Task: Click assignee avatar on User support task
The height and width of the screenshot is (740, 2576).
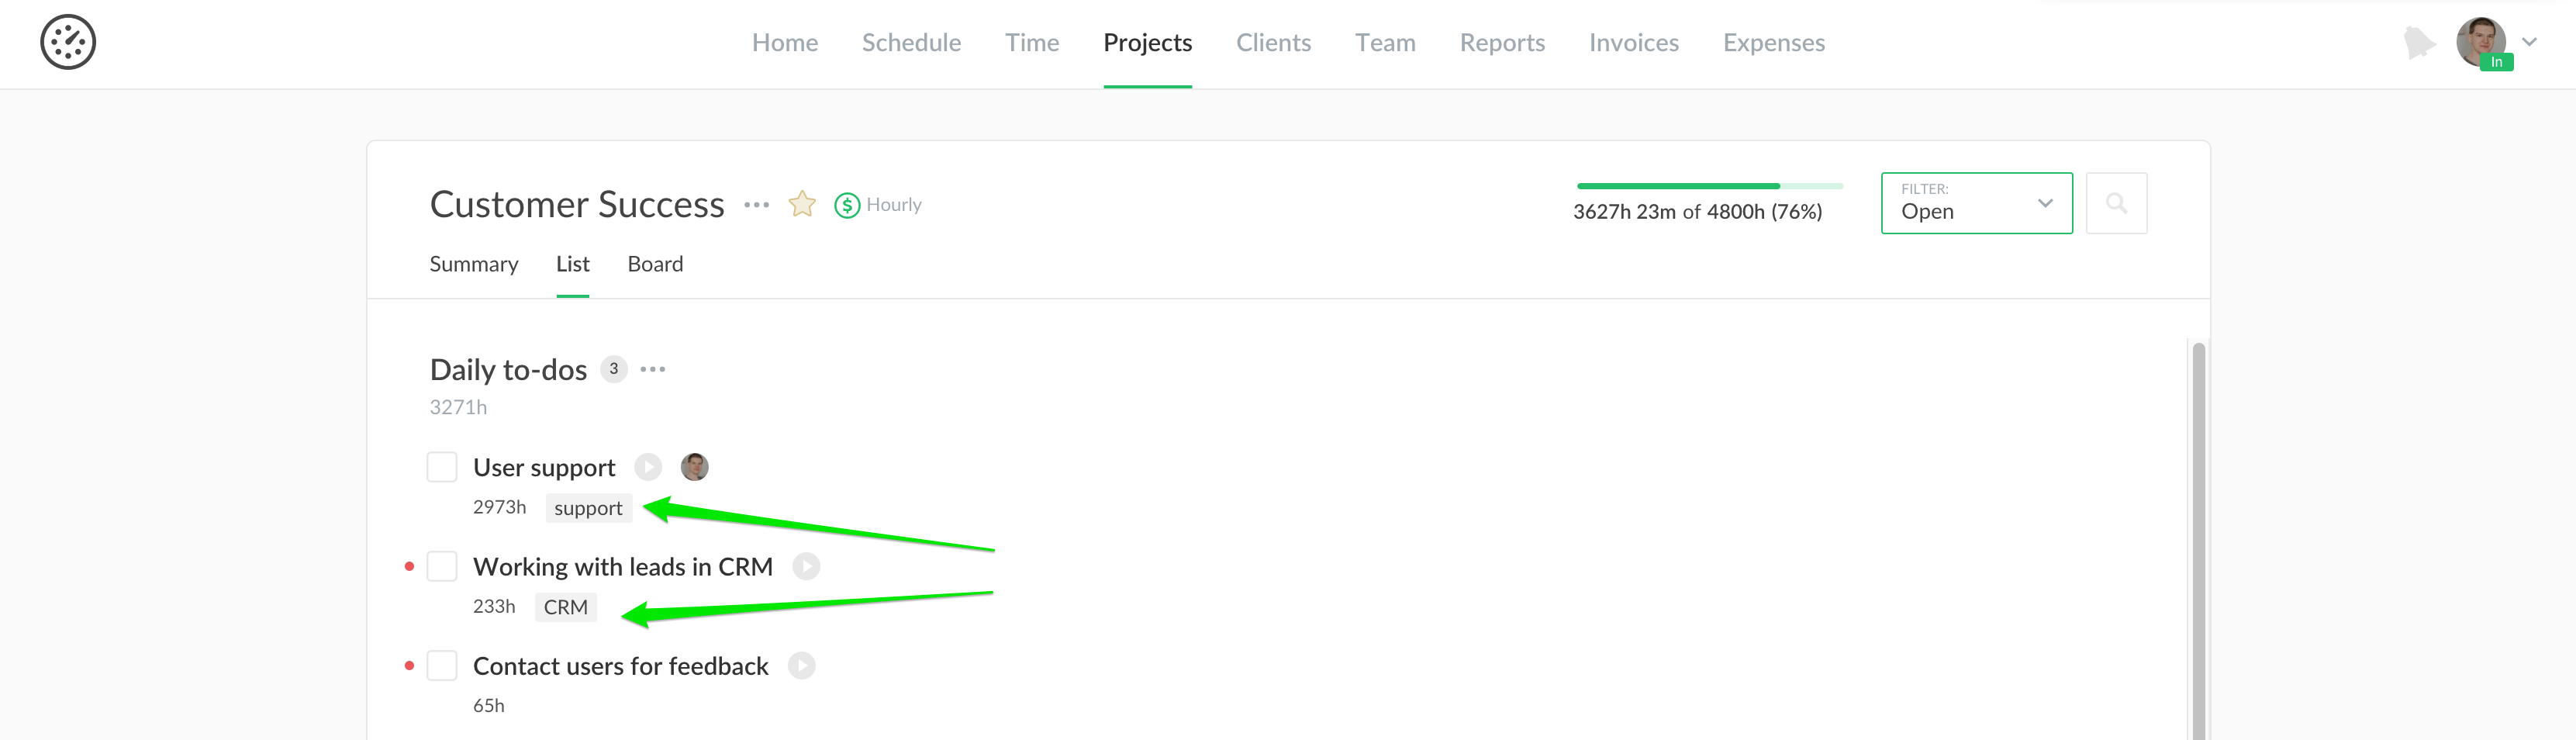Action: tap(694, 467)
